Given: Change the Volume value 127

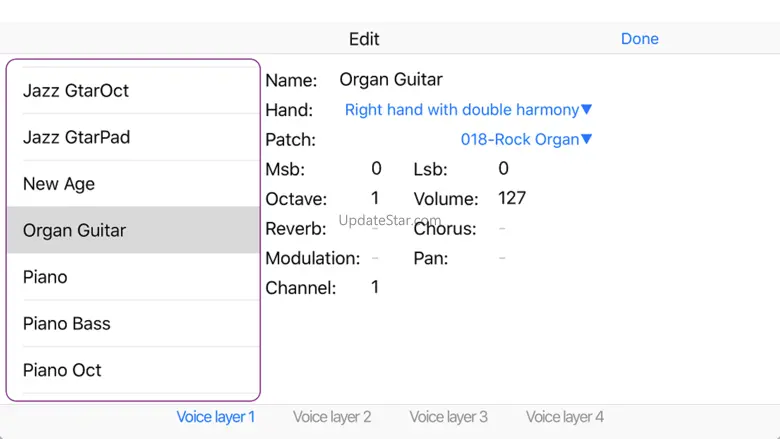Looking at the screenshot, I should (512, 198).
